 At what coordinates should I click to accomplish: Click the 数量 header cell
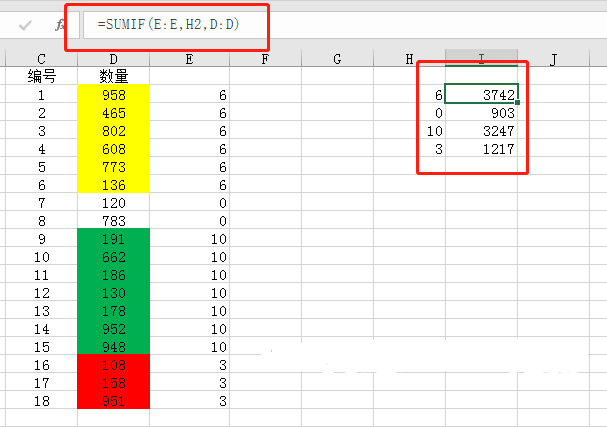[113, 76]
